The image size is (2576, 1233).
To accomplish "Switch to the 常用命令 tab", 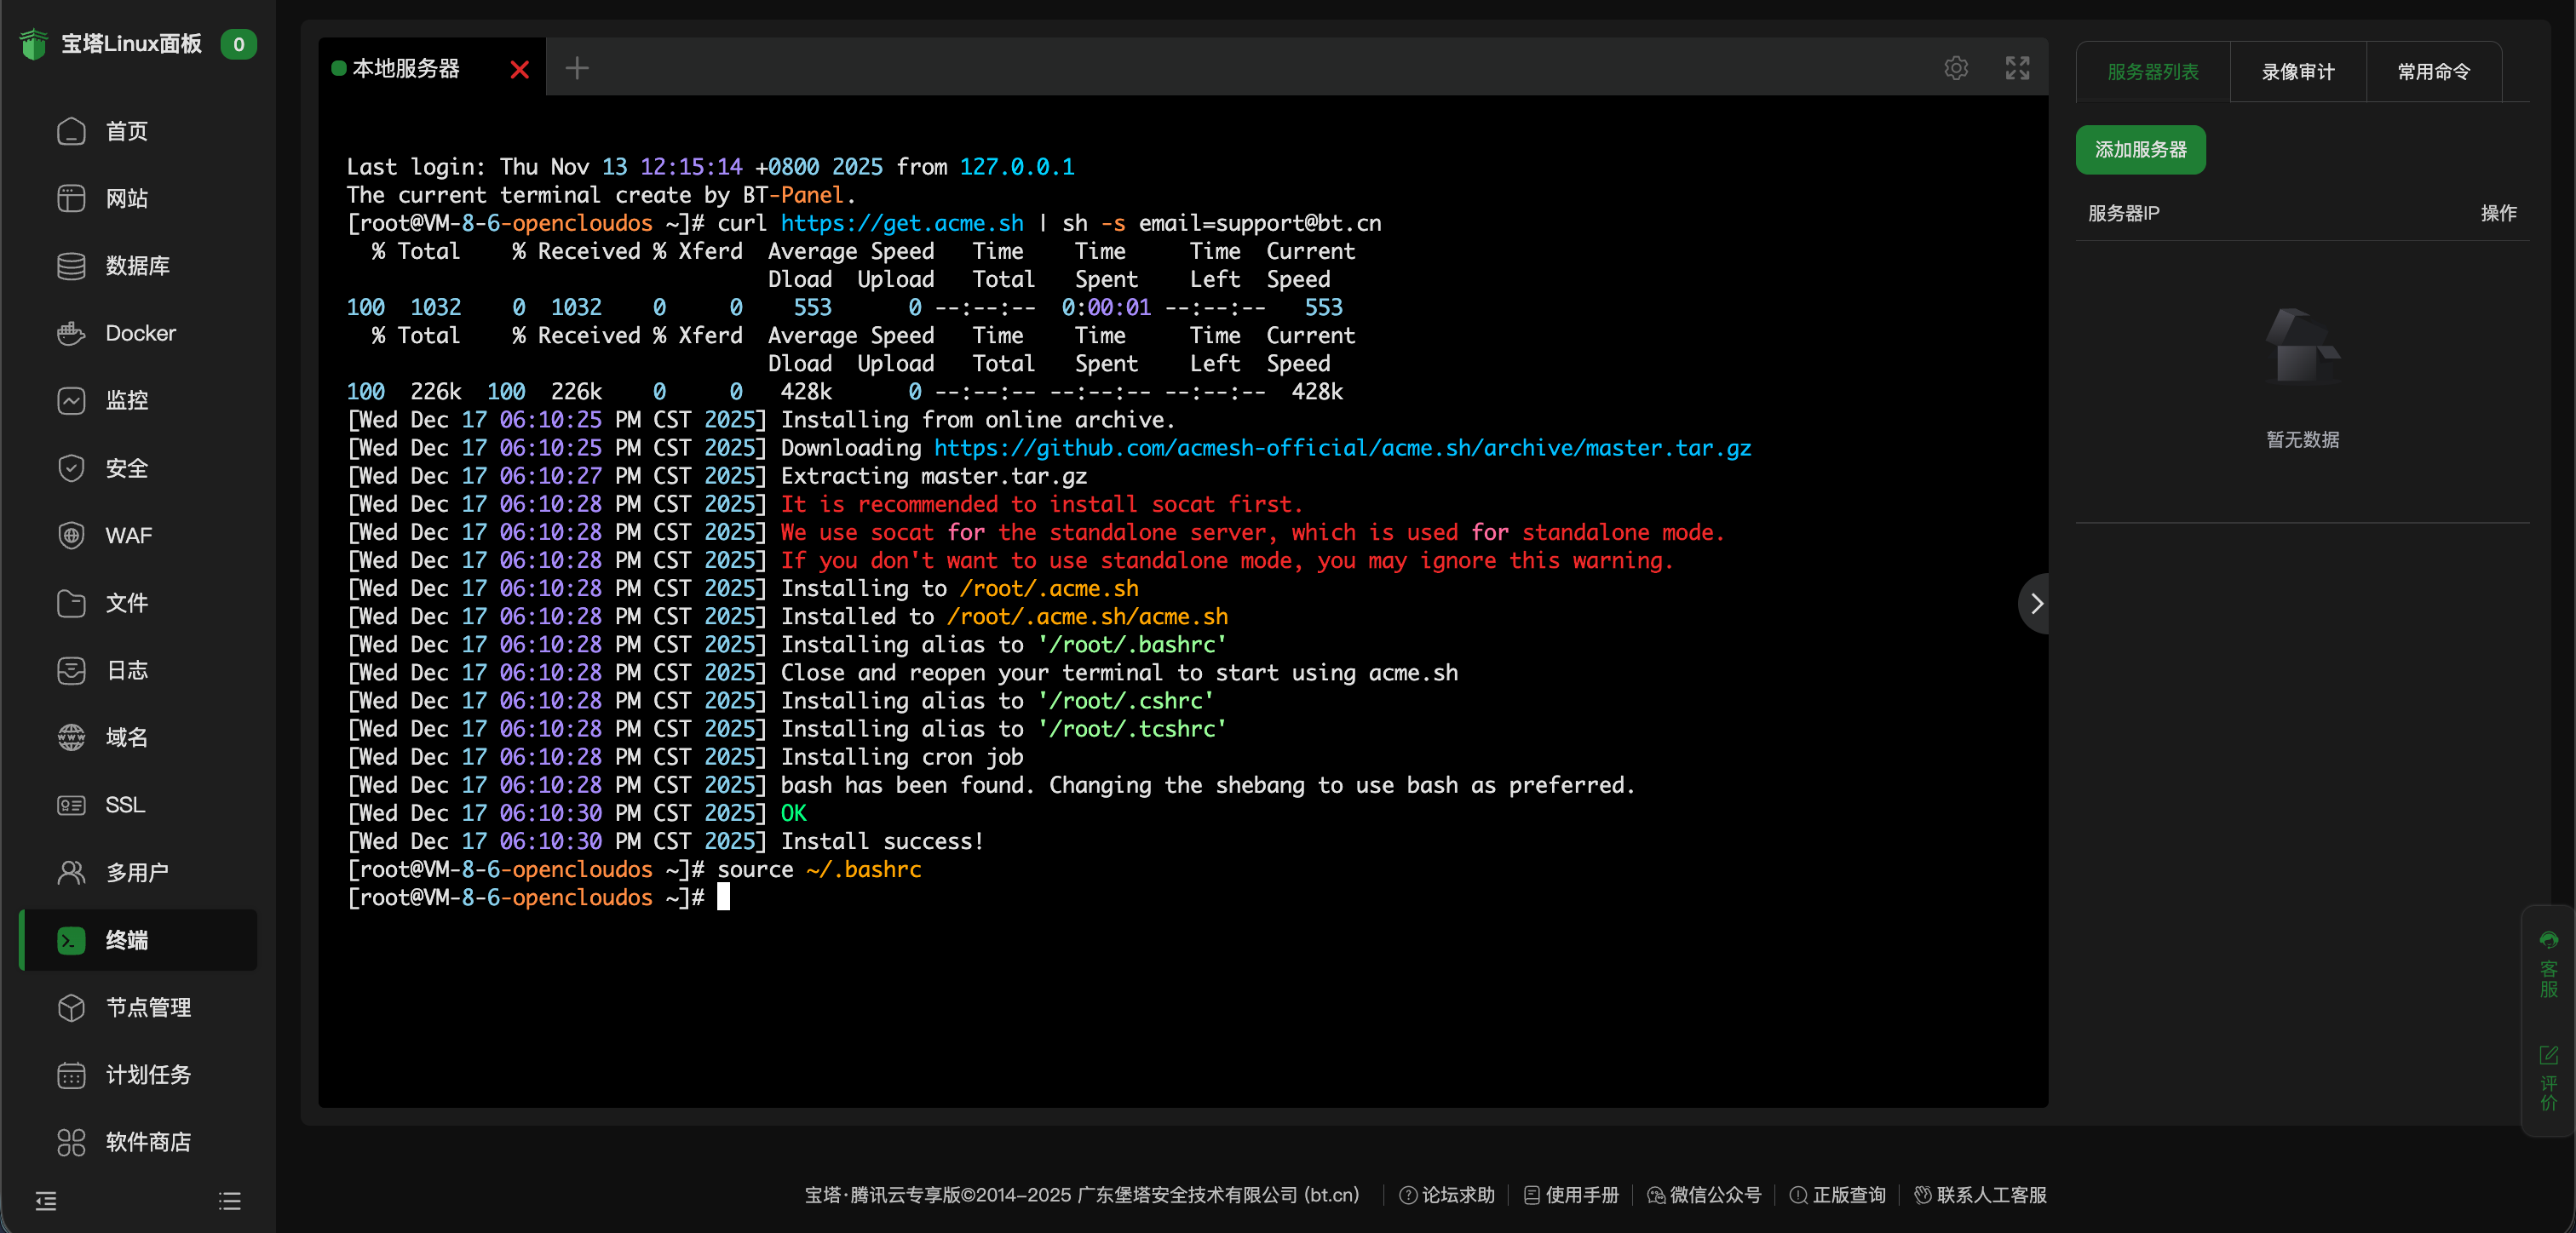I will [x=2433, y=72].
